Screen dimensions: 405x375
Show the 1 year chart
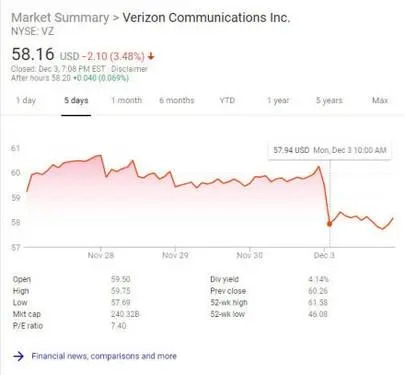click(x=278, y=100)
